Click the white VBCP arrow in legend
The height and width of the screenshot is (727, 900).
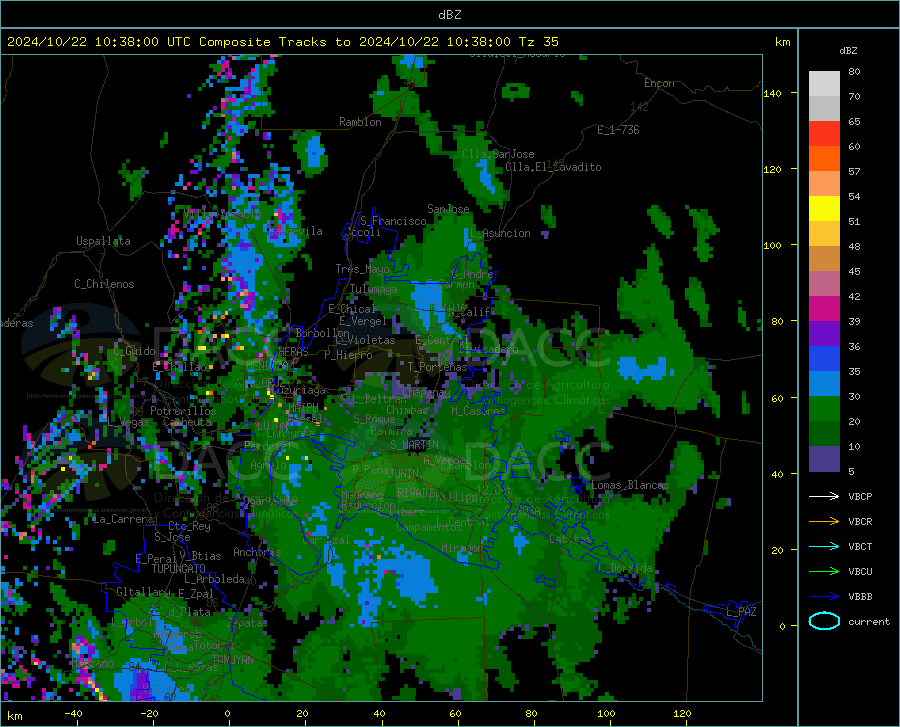824,496
